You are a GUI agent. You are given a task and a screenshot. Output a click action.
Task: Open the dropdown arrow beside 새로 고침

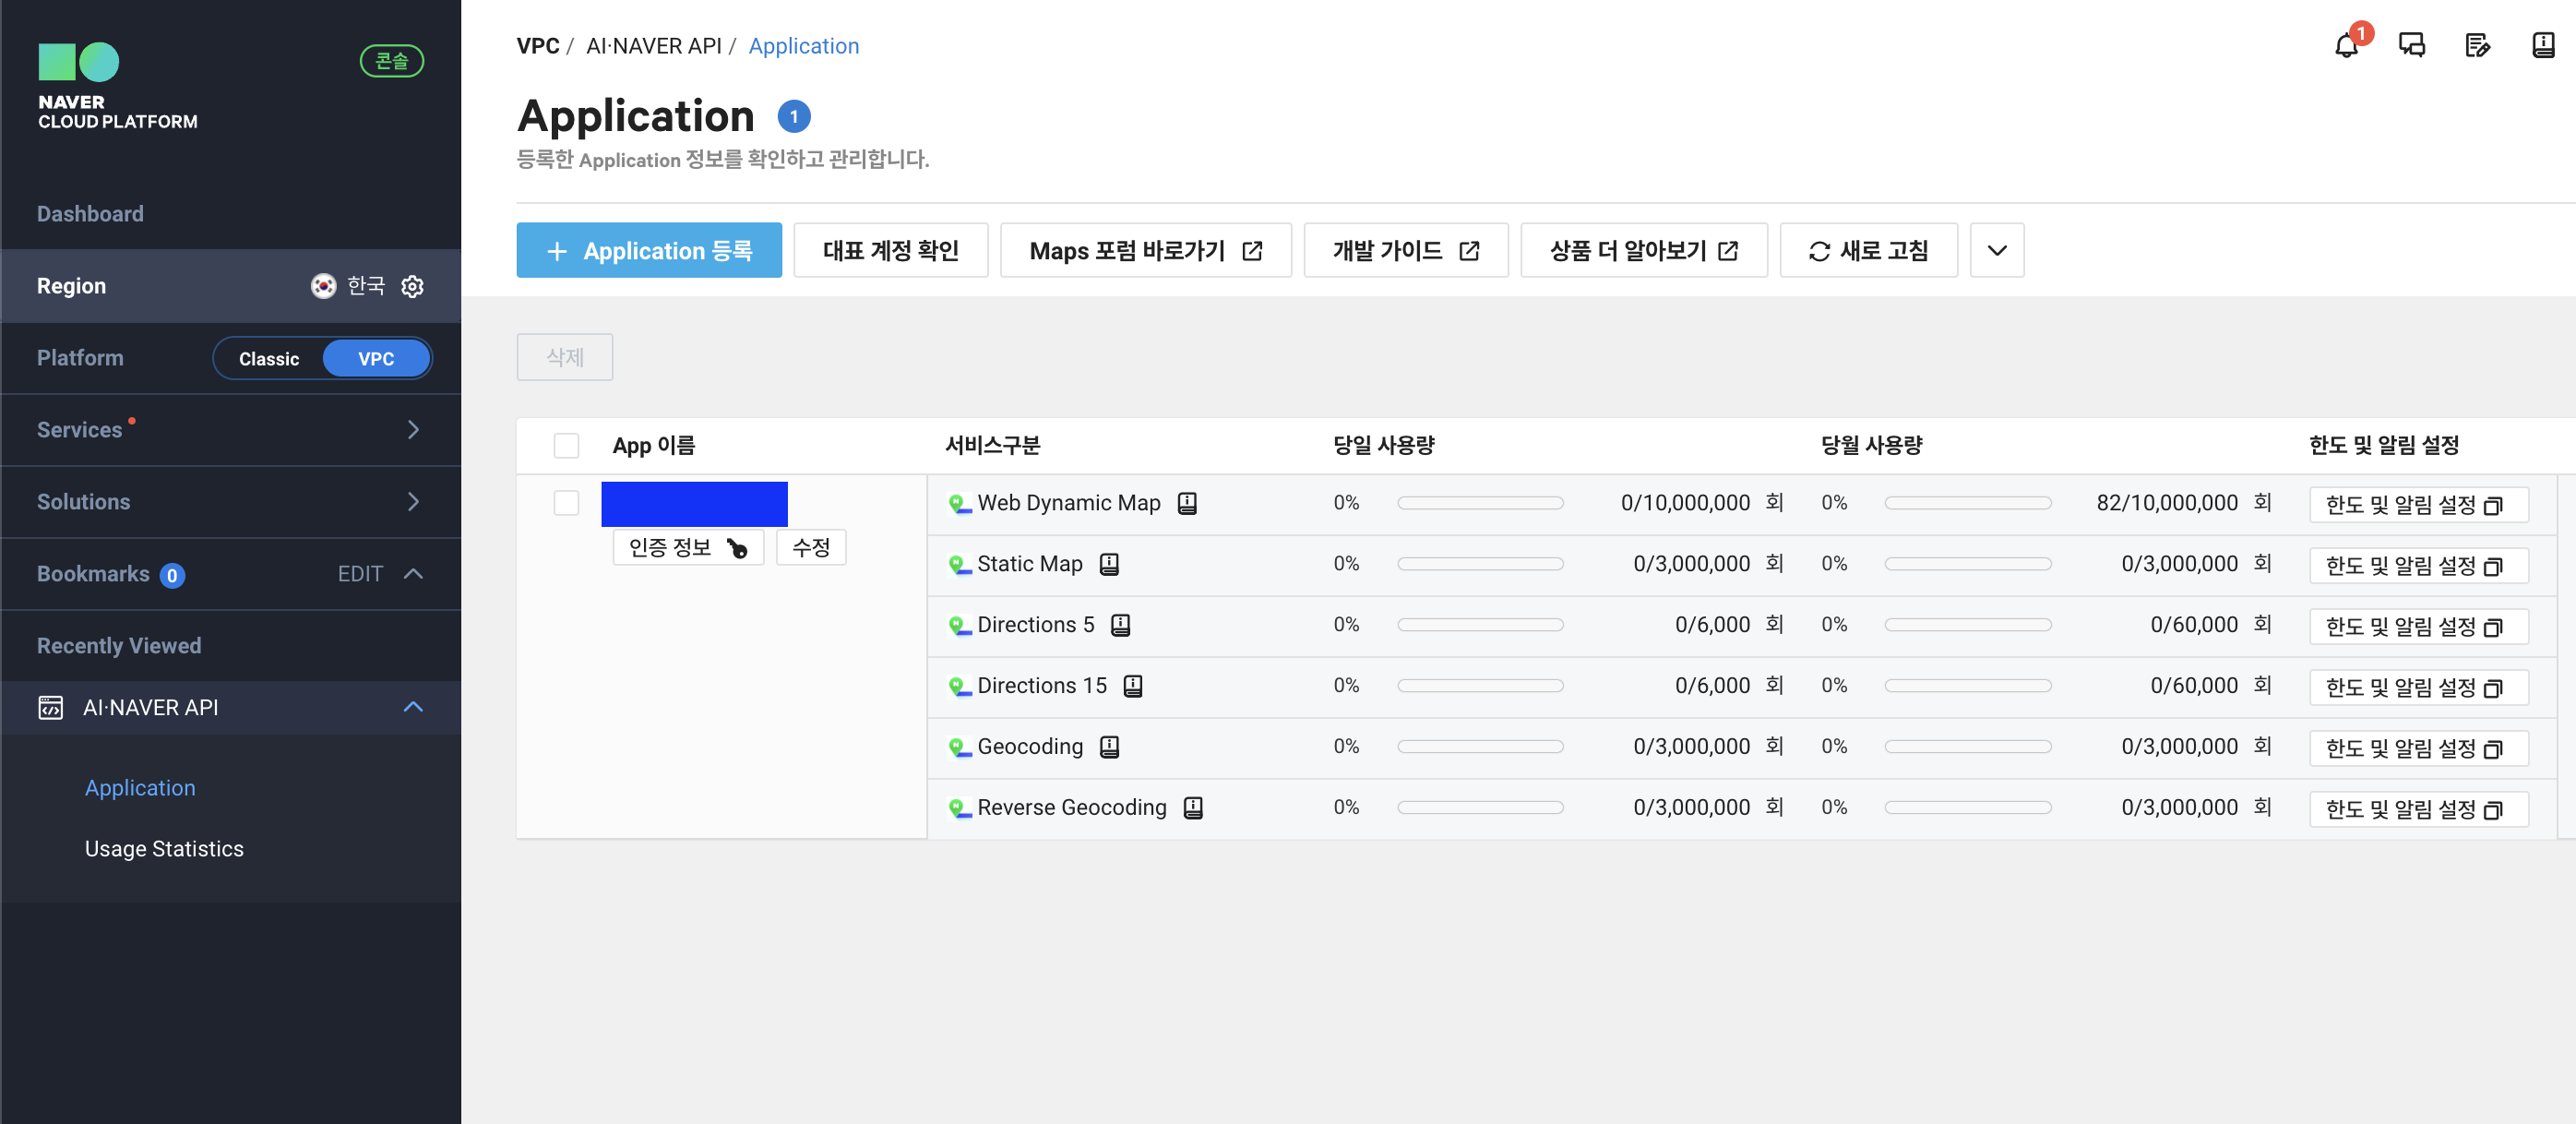[x=1996, y=251]
